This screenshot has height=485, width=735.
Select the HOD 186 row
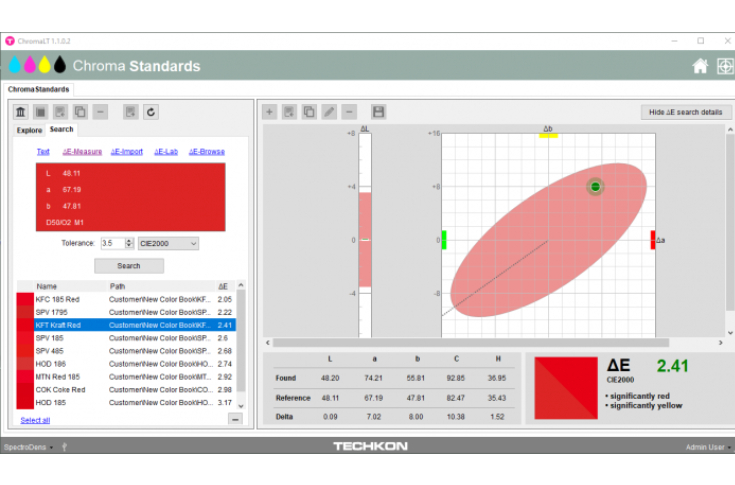click(126, 364)
